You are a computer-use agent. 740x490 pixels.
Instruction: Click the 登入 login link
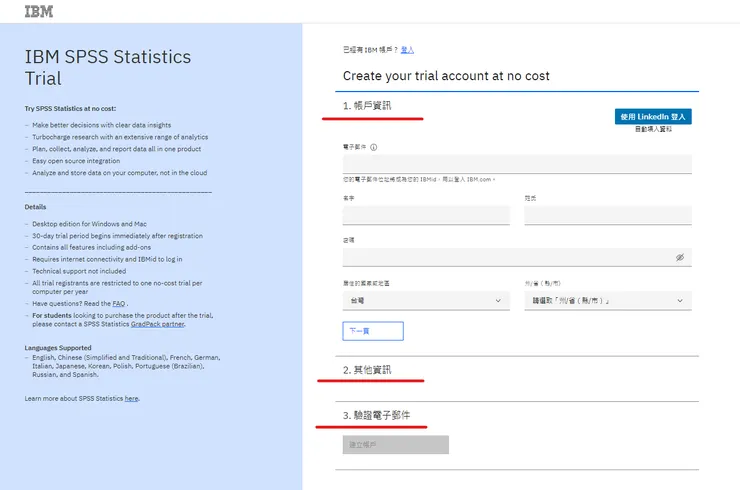point(407,50)
